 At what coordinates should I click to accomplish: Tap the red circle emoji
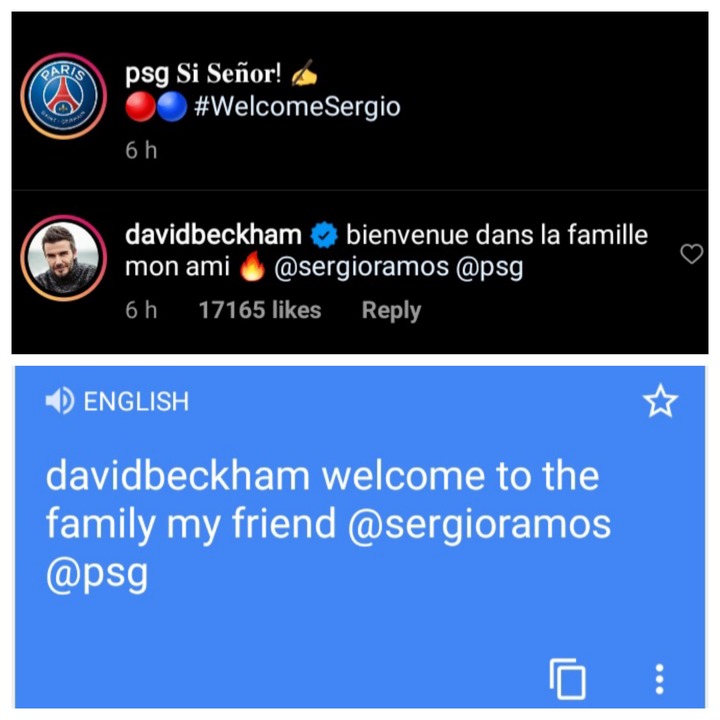coord(141,107)
